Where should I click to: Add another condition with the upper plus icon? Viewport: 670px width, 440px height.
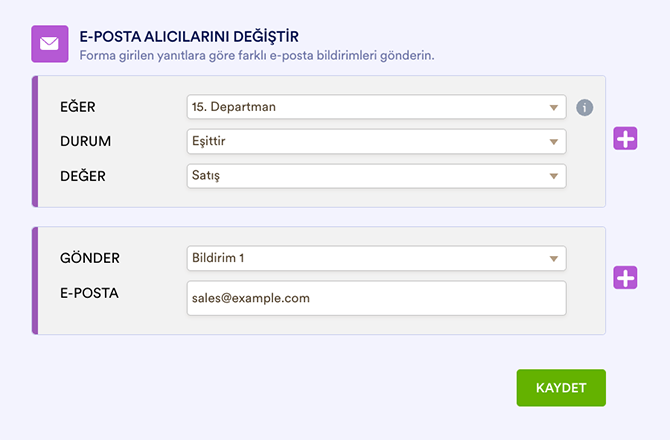click(625, 140)
